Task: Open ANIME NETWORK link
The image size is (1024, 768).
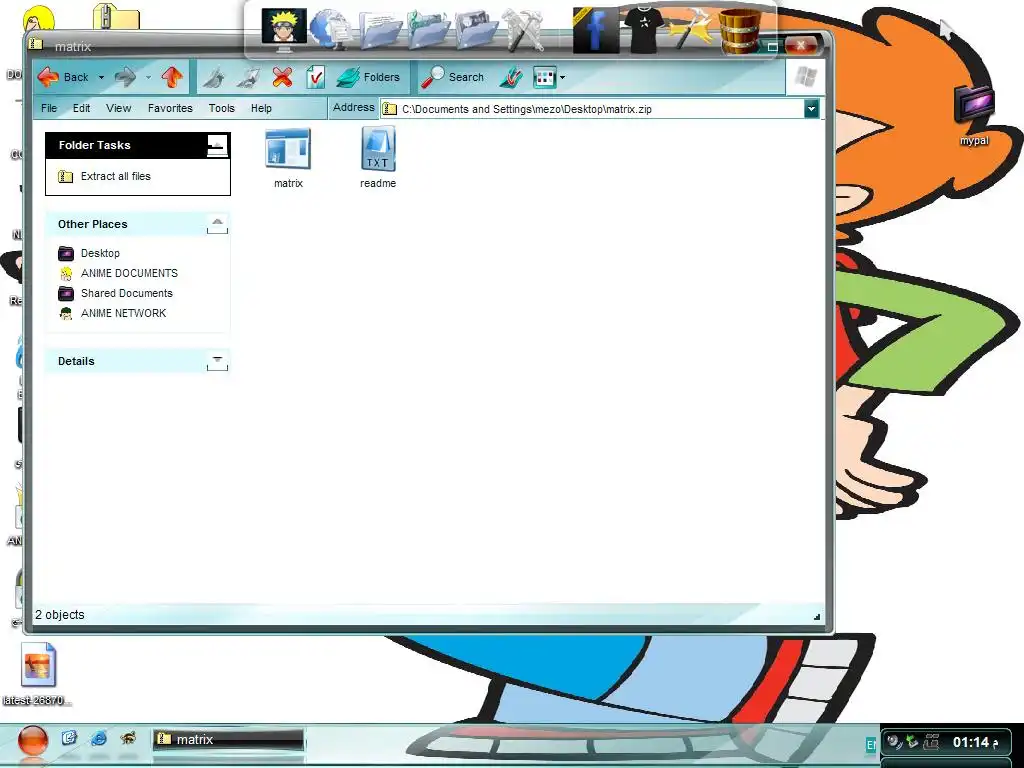Action: 123,313
